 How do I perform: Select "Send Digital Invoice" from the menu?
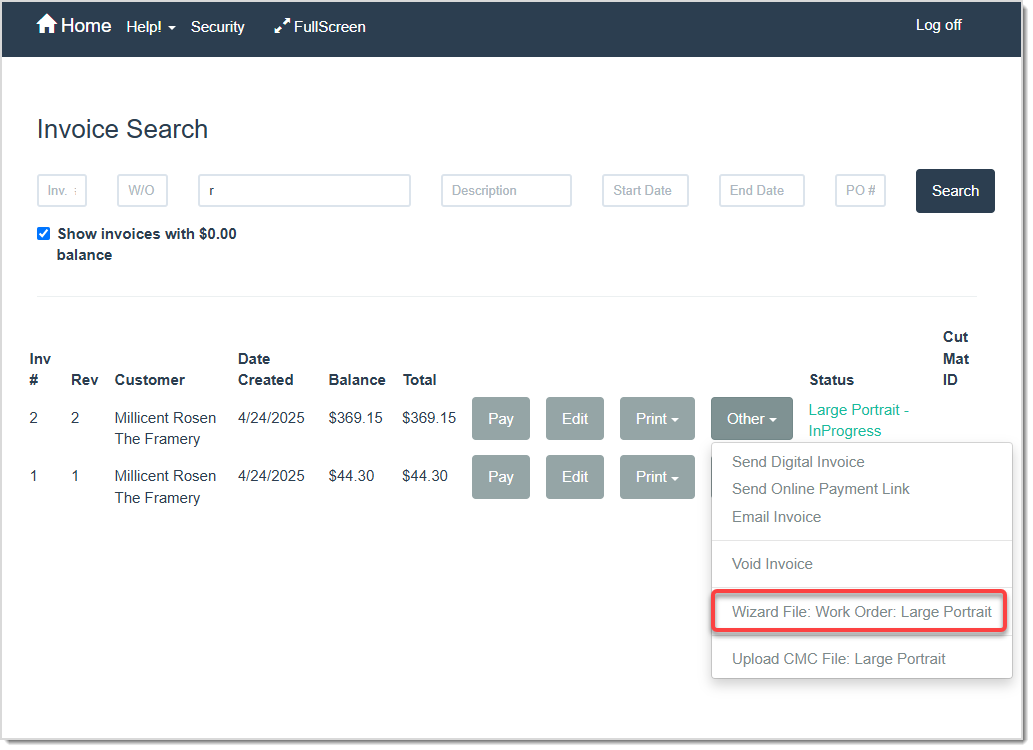point(797,462)
